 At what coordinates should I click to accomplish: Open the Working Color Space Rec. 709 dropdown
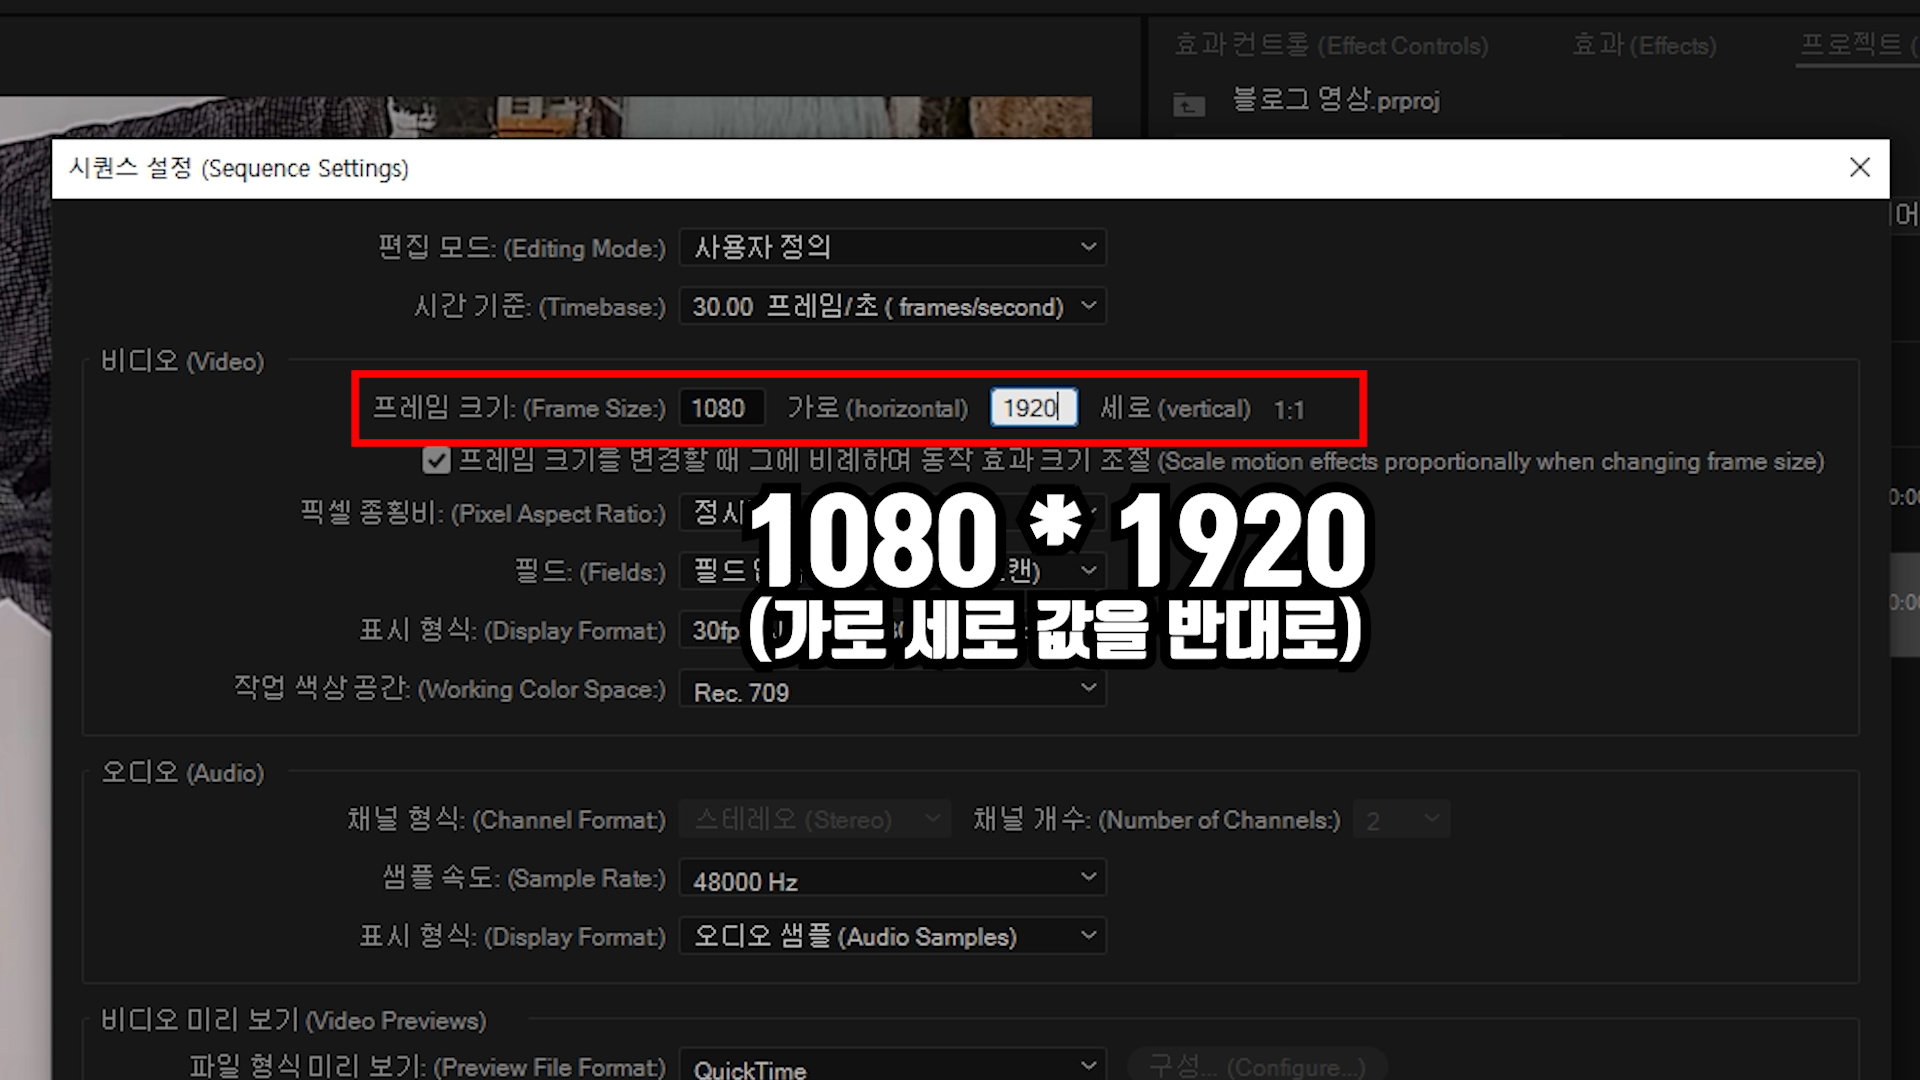[892, 690]
